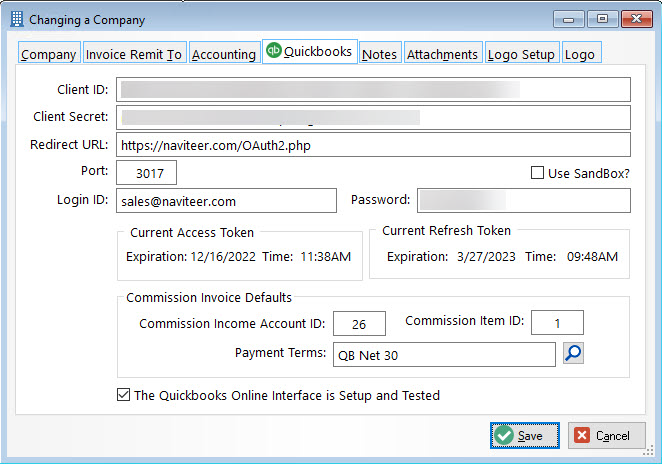This screenshot has width=662, height=464.
Task: Select the Payment Terms field QB Net 30
Action: point(444,355)
